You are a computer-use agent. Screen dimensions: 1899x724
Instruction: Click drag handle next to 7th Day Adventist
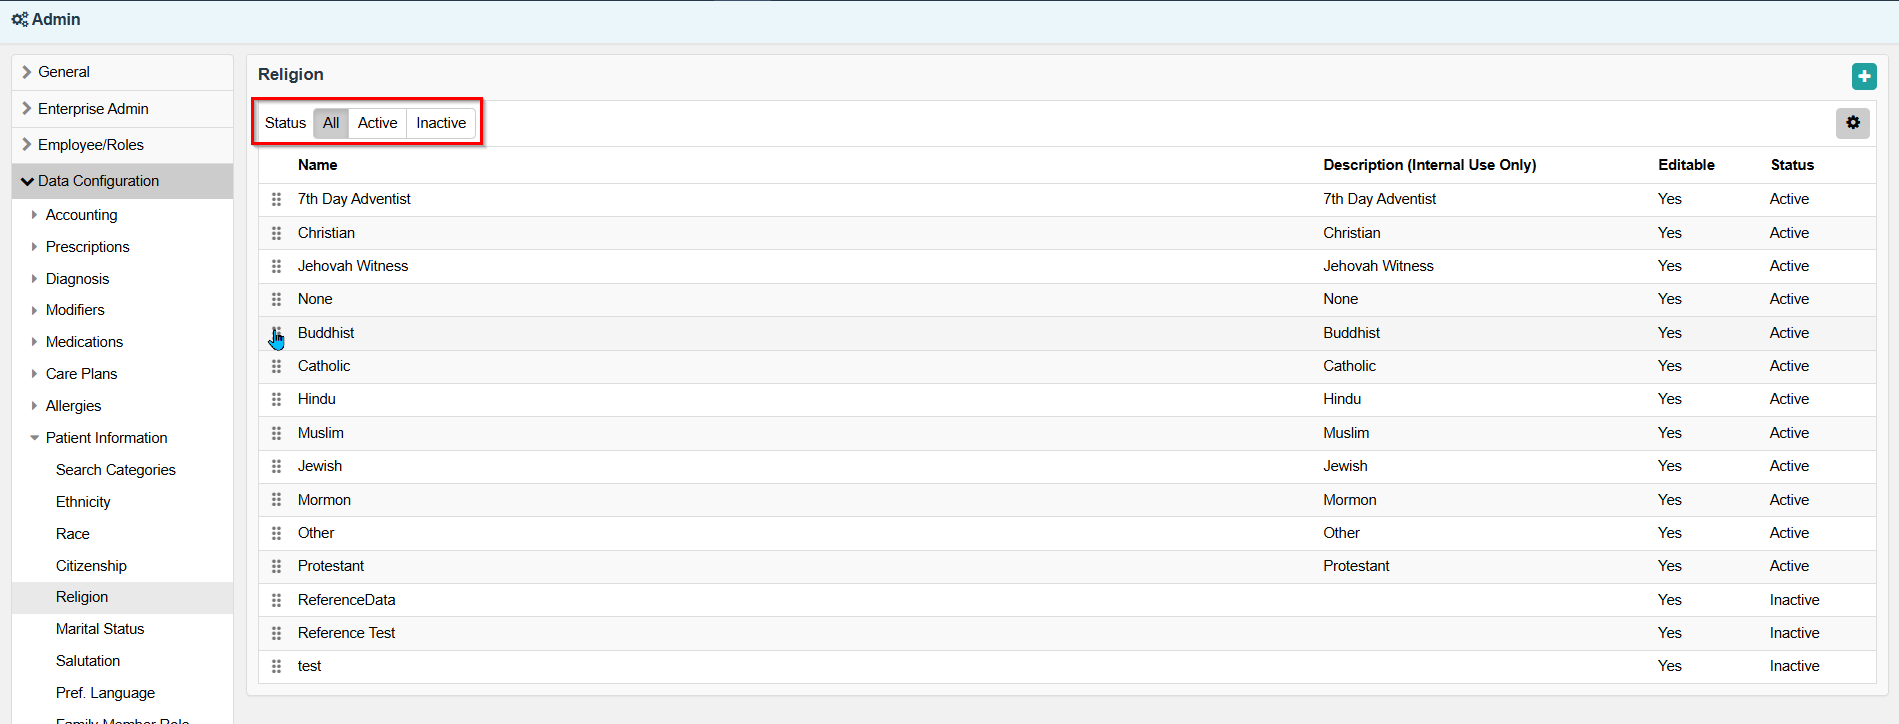pos(276,199)
